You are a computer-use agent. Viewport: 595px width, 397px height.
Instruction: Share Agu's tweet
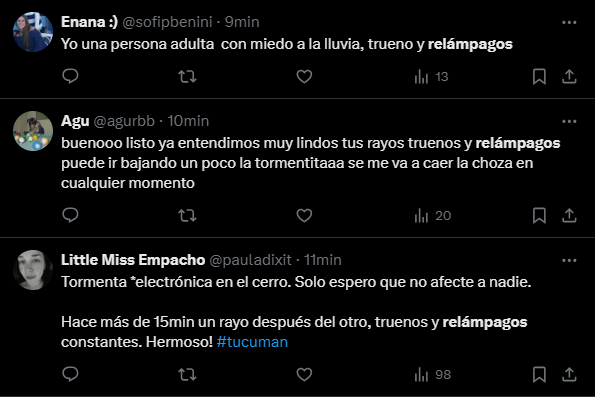(x=569, y=215)
